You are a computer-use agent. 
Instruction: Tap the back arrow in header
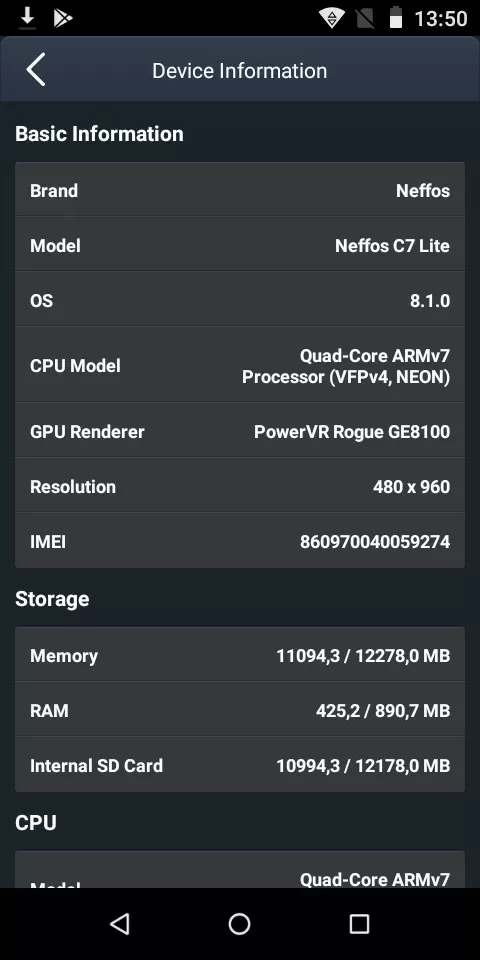[x=36, y=69]
